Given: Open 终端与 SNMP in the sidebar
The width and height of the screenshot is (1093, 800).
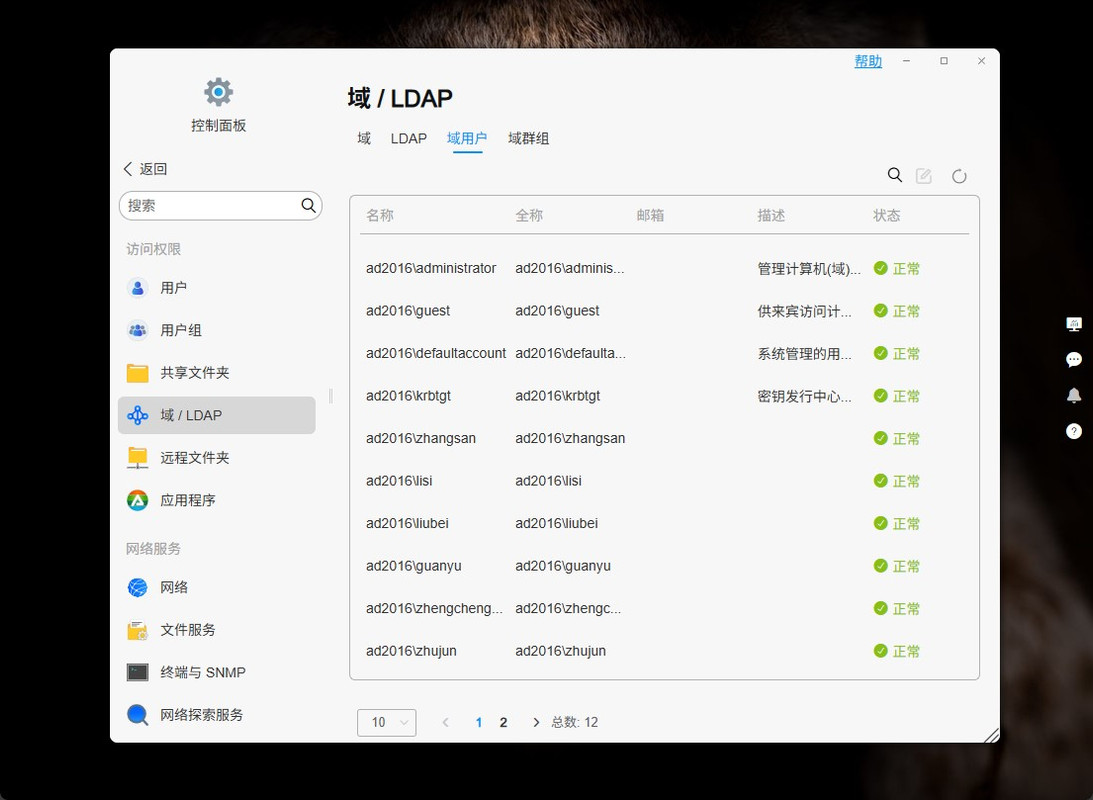Looking at the screenshot, I should [217, 672].
